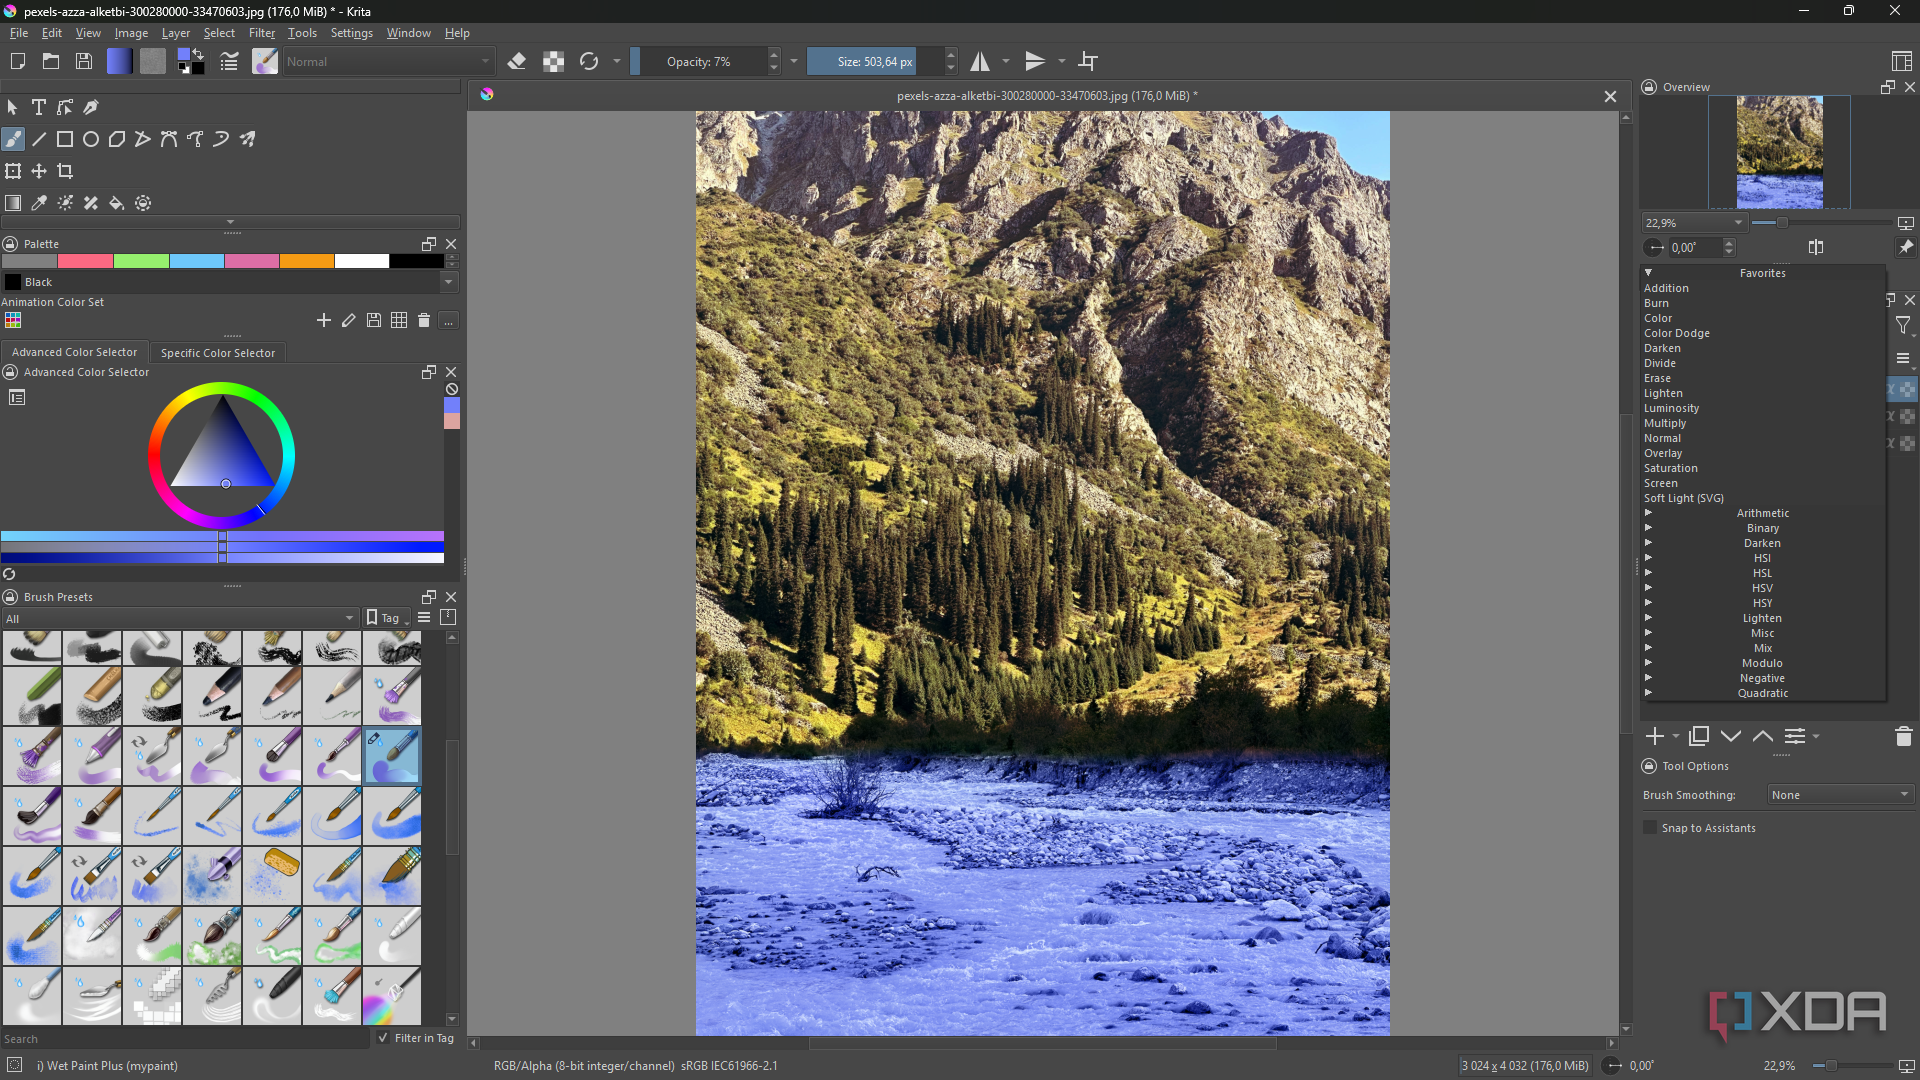Viewport: 1920px width, 1080px height.
Task: Add a new layer with plus icon
Action: pos(1655,737)
